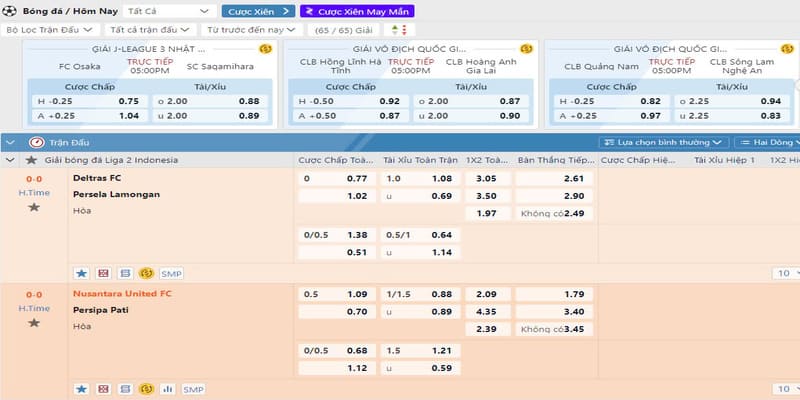Click Deltras FC team name
Screen dimensions: 800x400
[97, 178]
